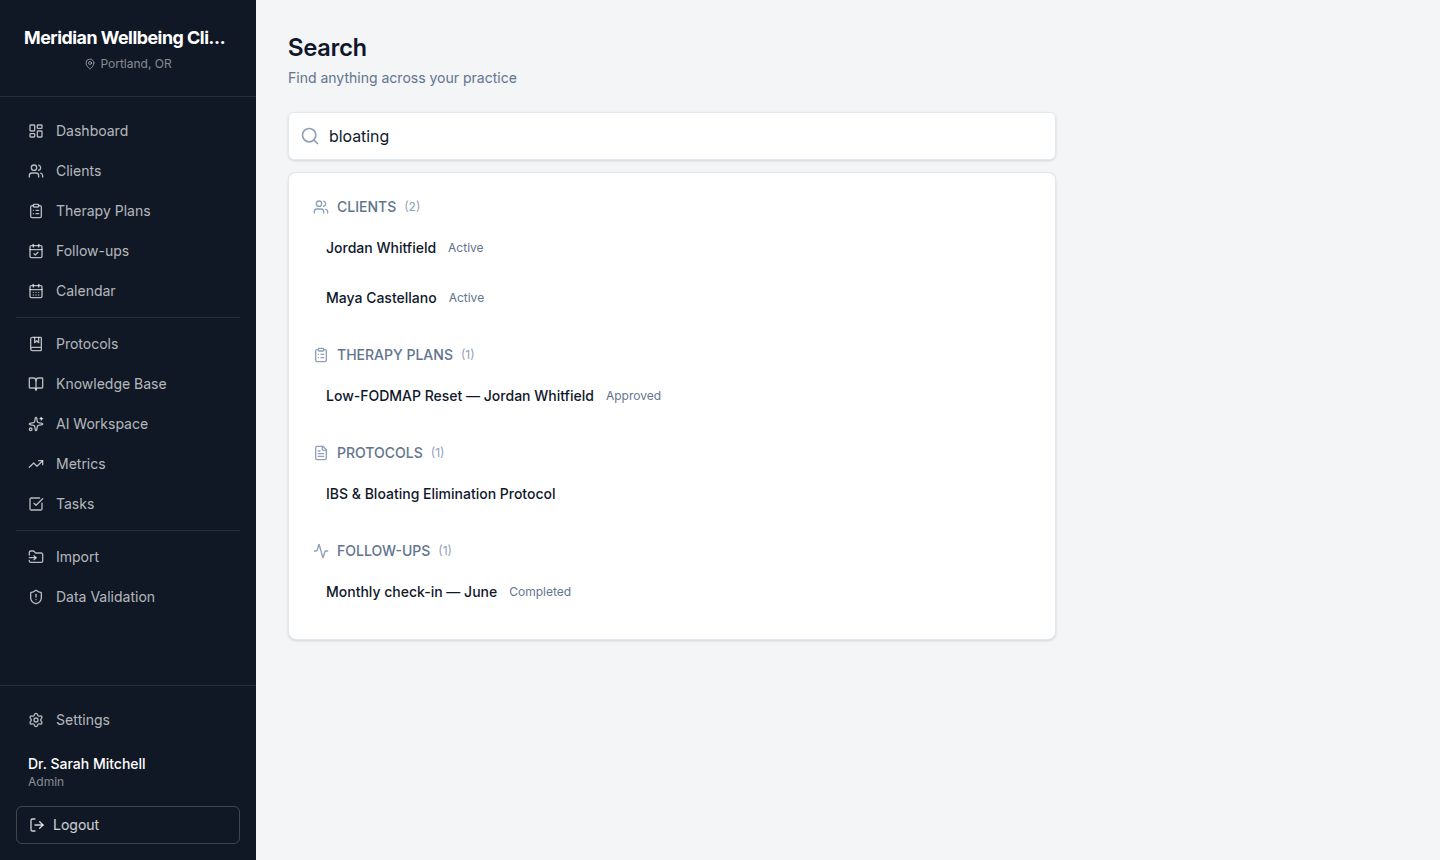Screen dimensions: 1440x860
Task: Click the Logout arrow icon
Action: click(x=37, y=825)
